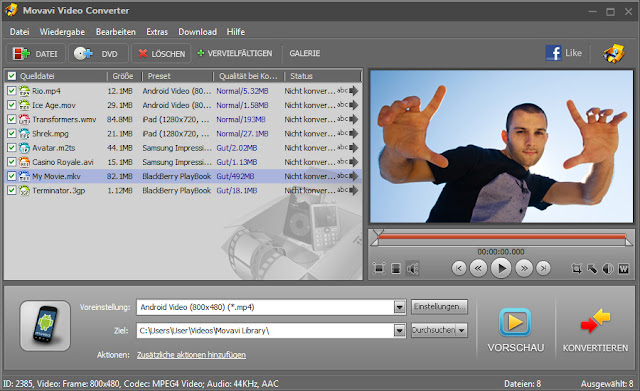The height and width of the screenshot is (391, 640).
Task: Uncheck the Shrek.mpg checkbox
Action: tap(11, 133)
